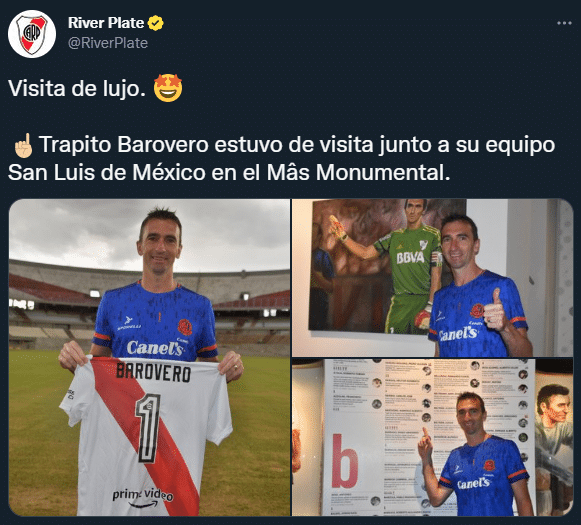
Task: Click the star-struck emoji after 'Visita de lujo.'
Action: pos(168,88)
